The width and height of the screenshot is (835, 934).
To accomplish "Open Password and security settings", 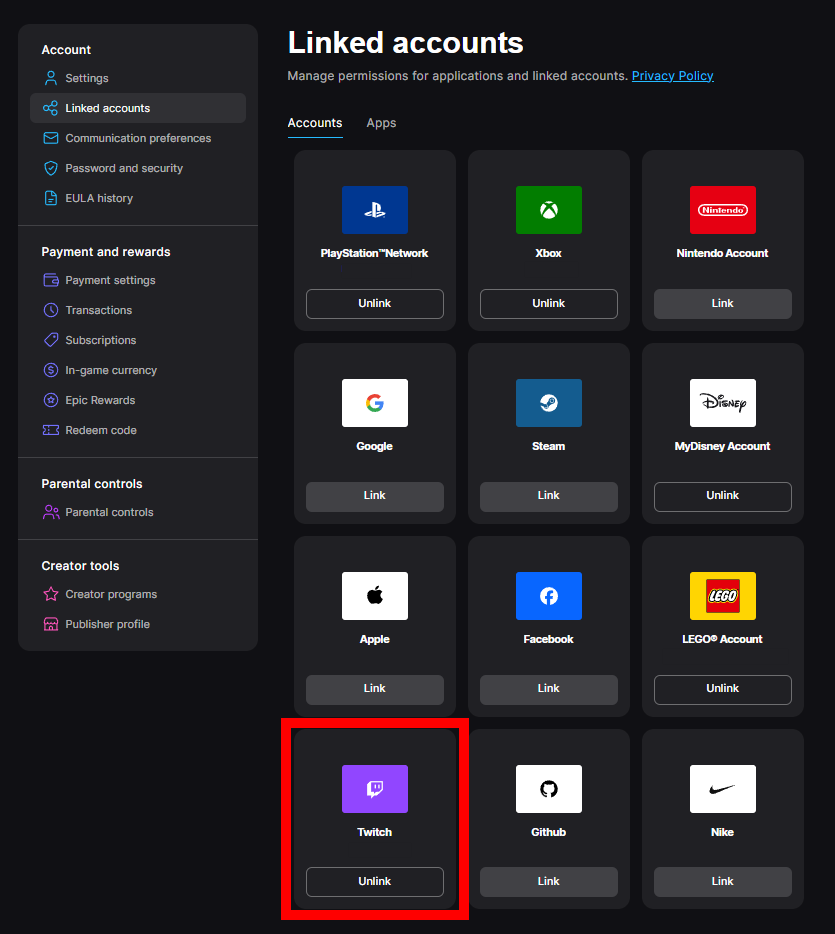I will click(124, 168).
